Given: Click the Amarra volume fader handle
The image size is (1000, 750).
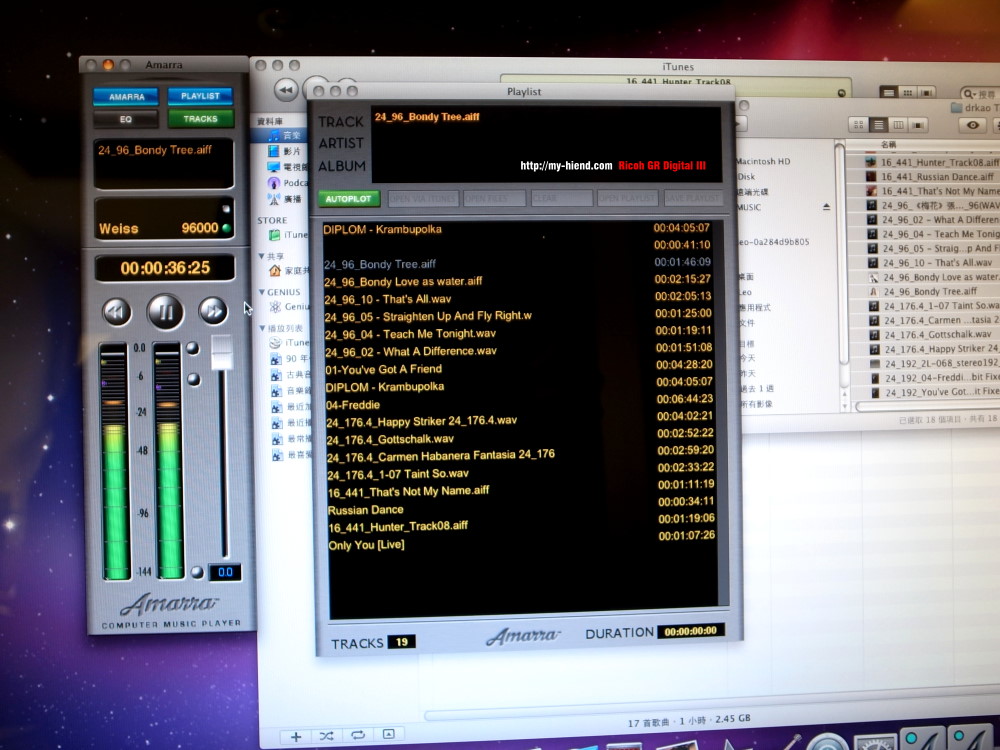Looking at the screenshot, I should (222, 352).
